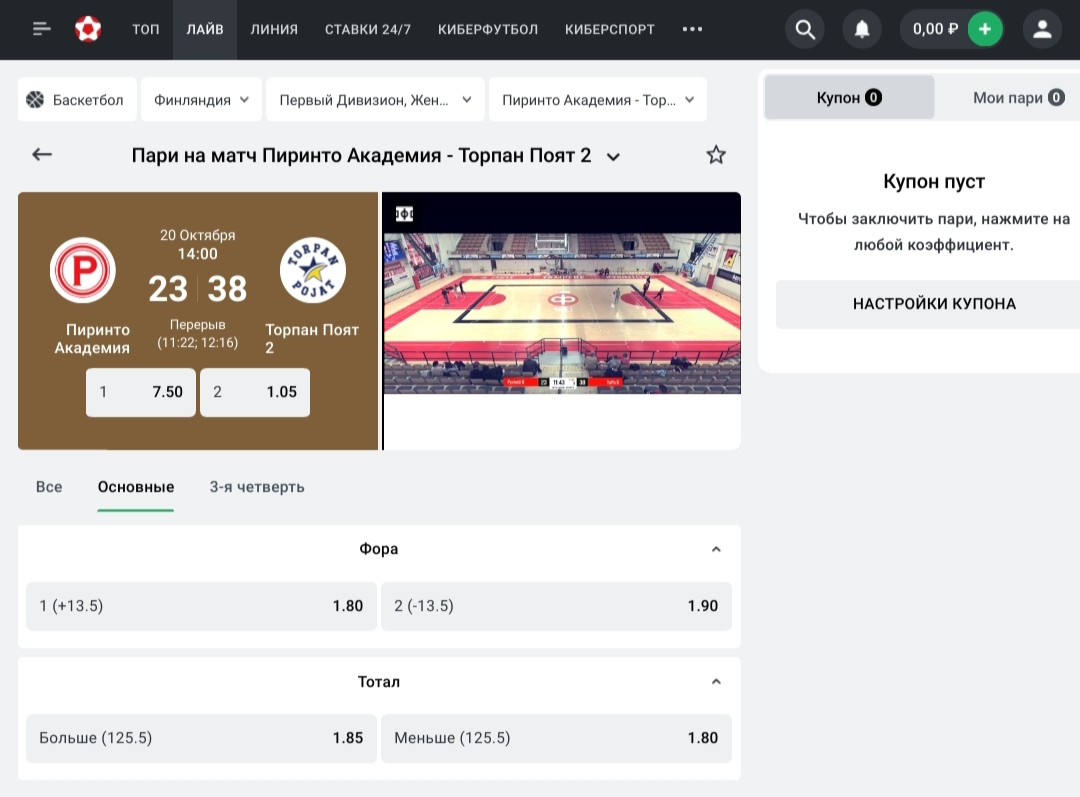The image size is (1080, 797).
Task: Open the hamburger menu icon
Action: tap(41, 29)
